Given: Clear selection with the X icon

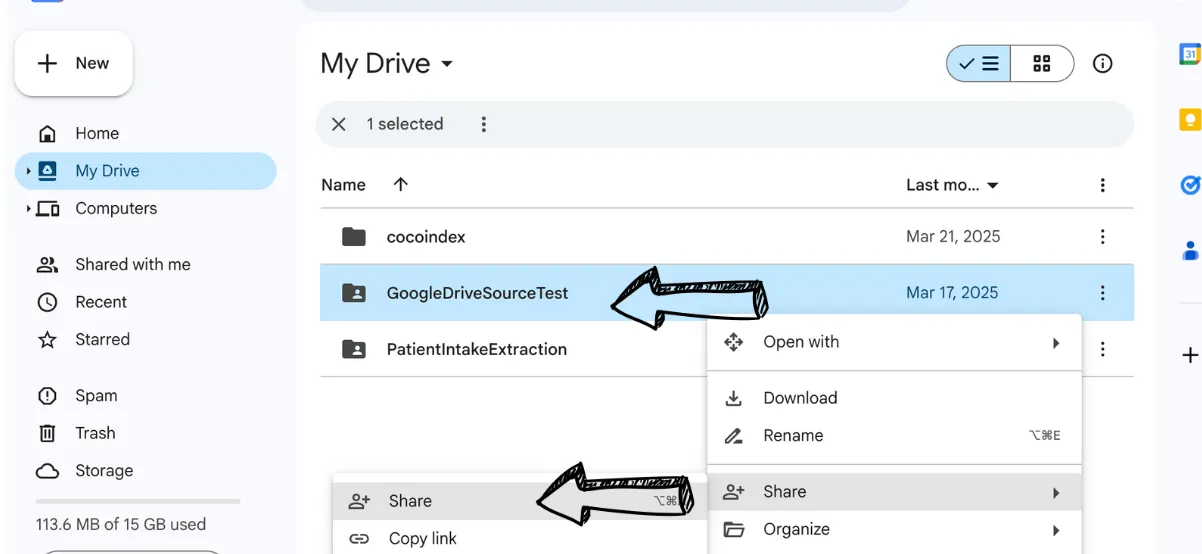Looking at the screenshot, I should [339, 124].
